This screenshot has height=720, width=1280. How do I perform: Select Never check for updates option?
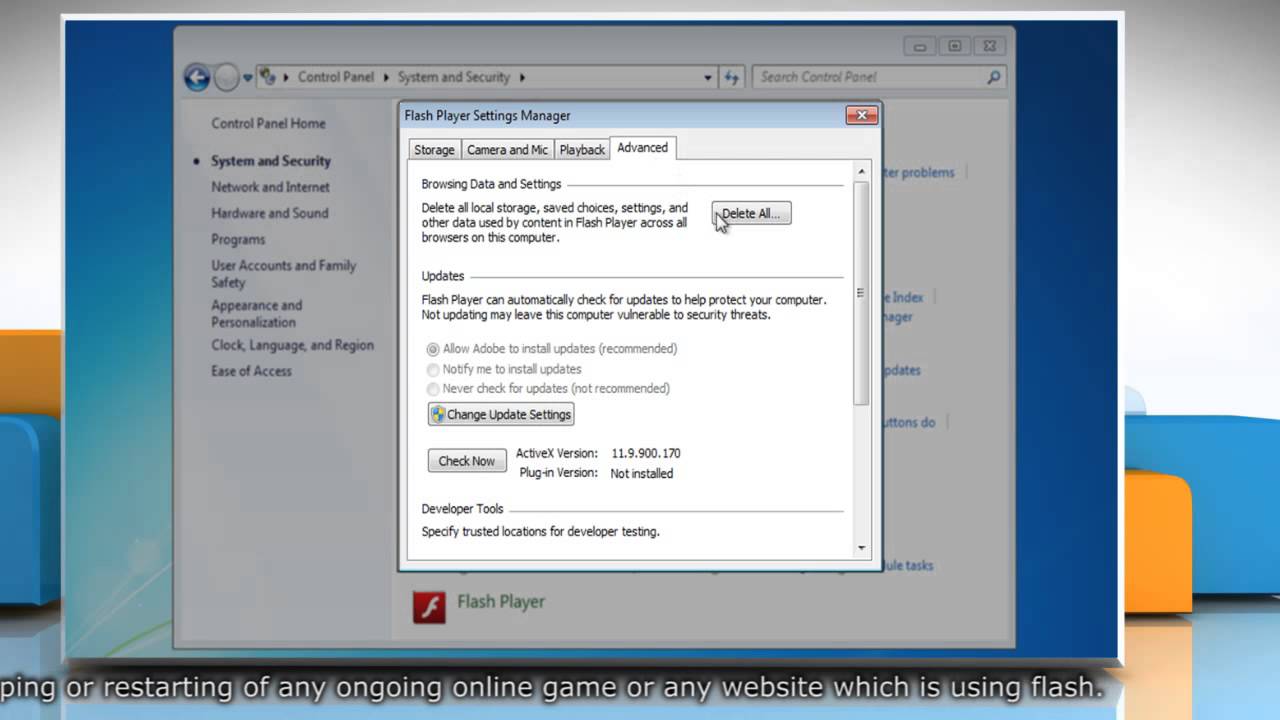click(548, 388)
